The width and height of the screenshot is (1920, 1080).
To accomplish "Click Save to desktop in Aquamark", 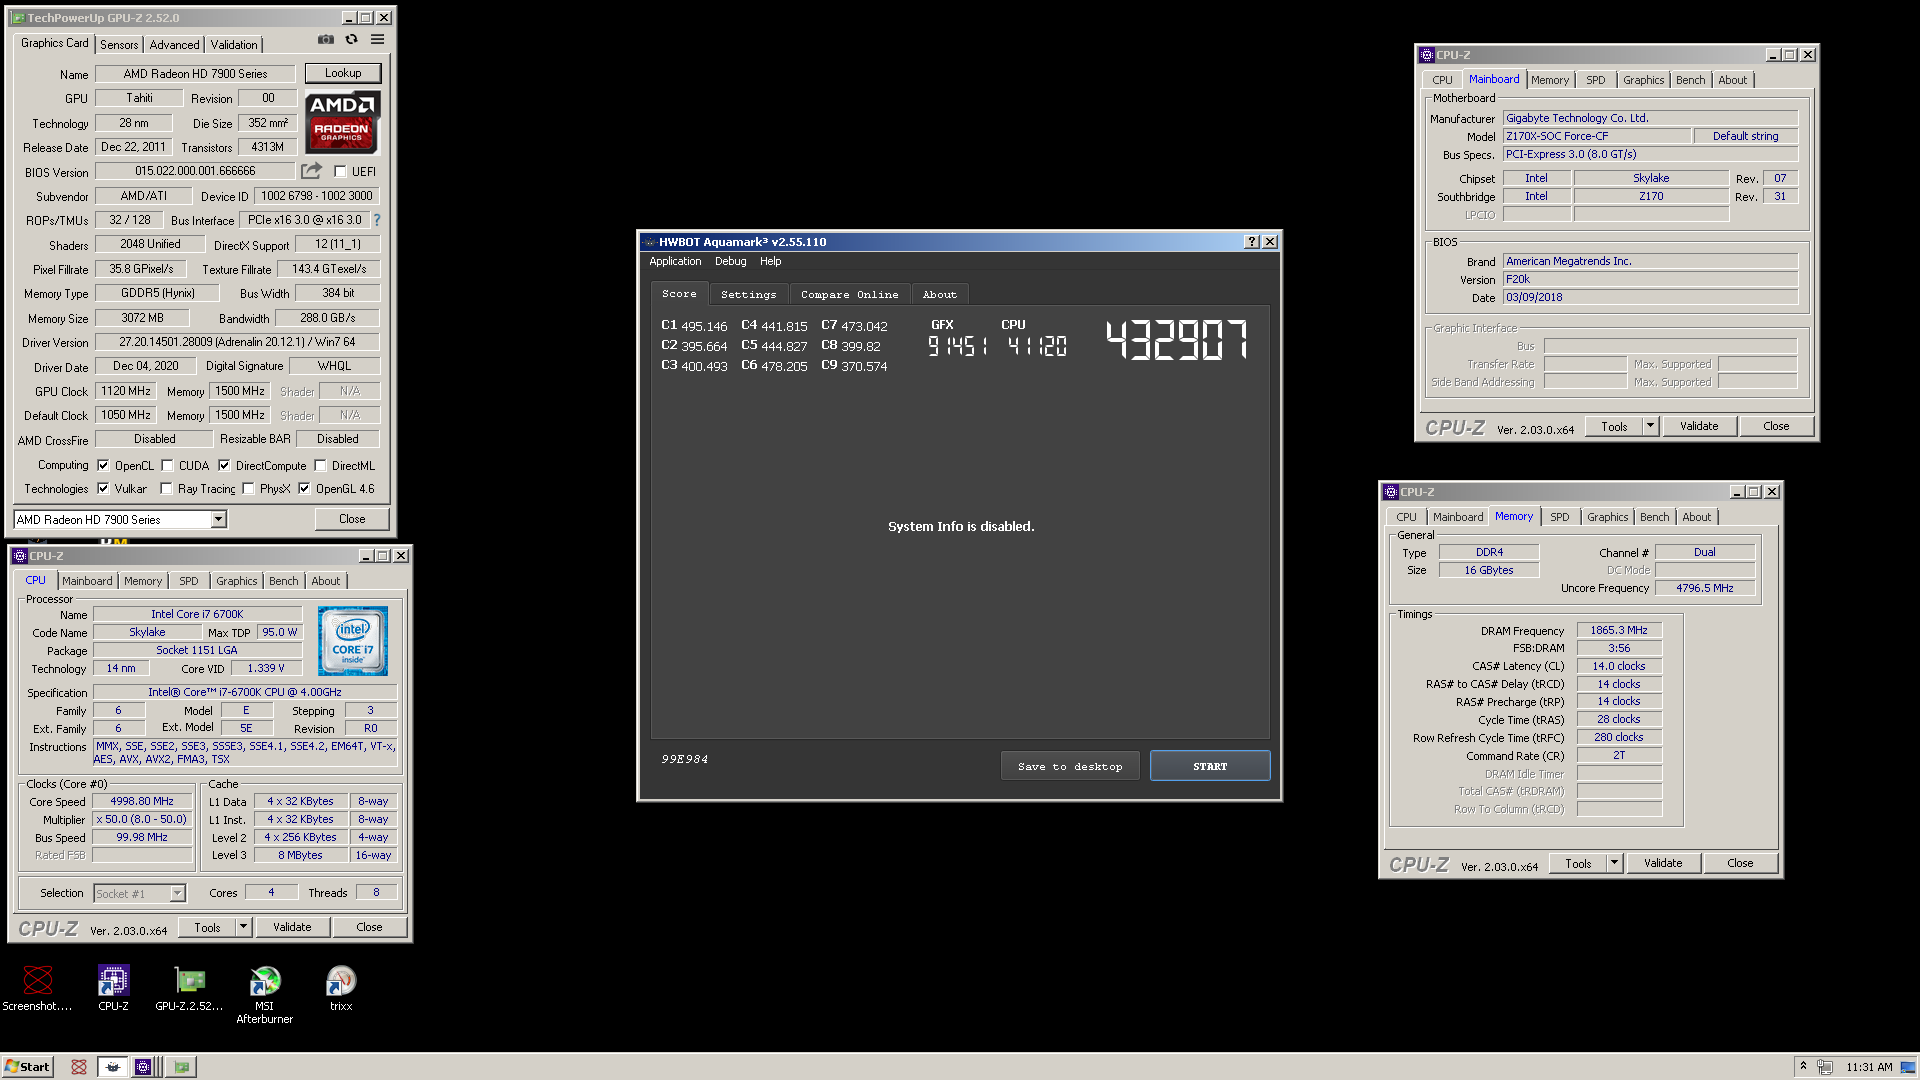I will [1070, 766].
